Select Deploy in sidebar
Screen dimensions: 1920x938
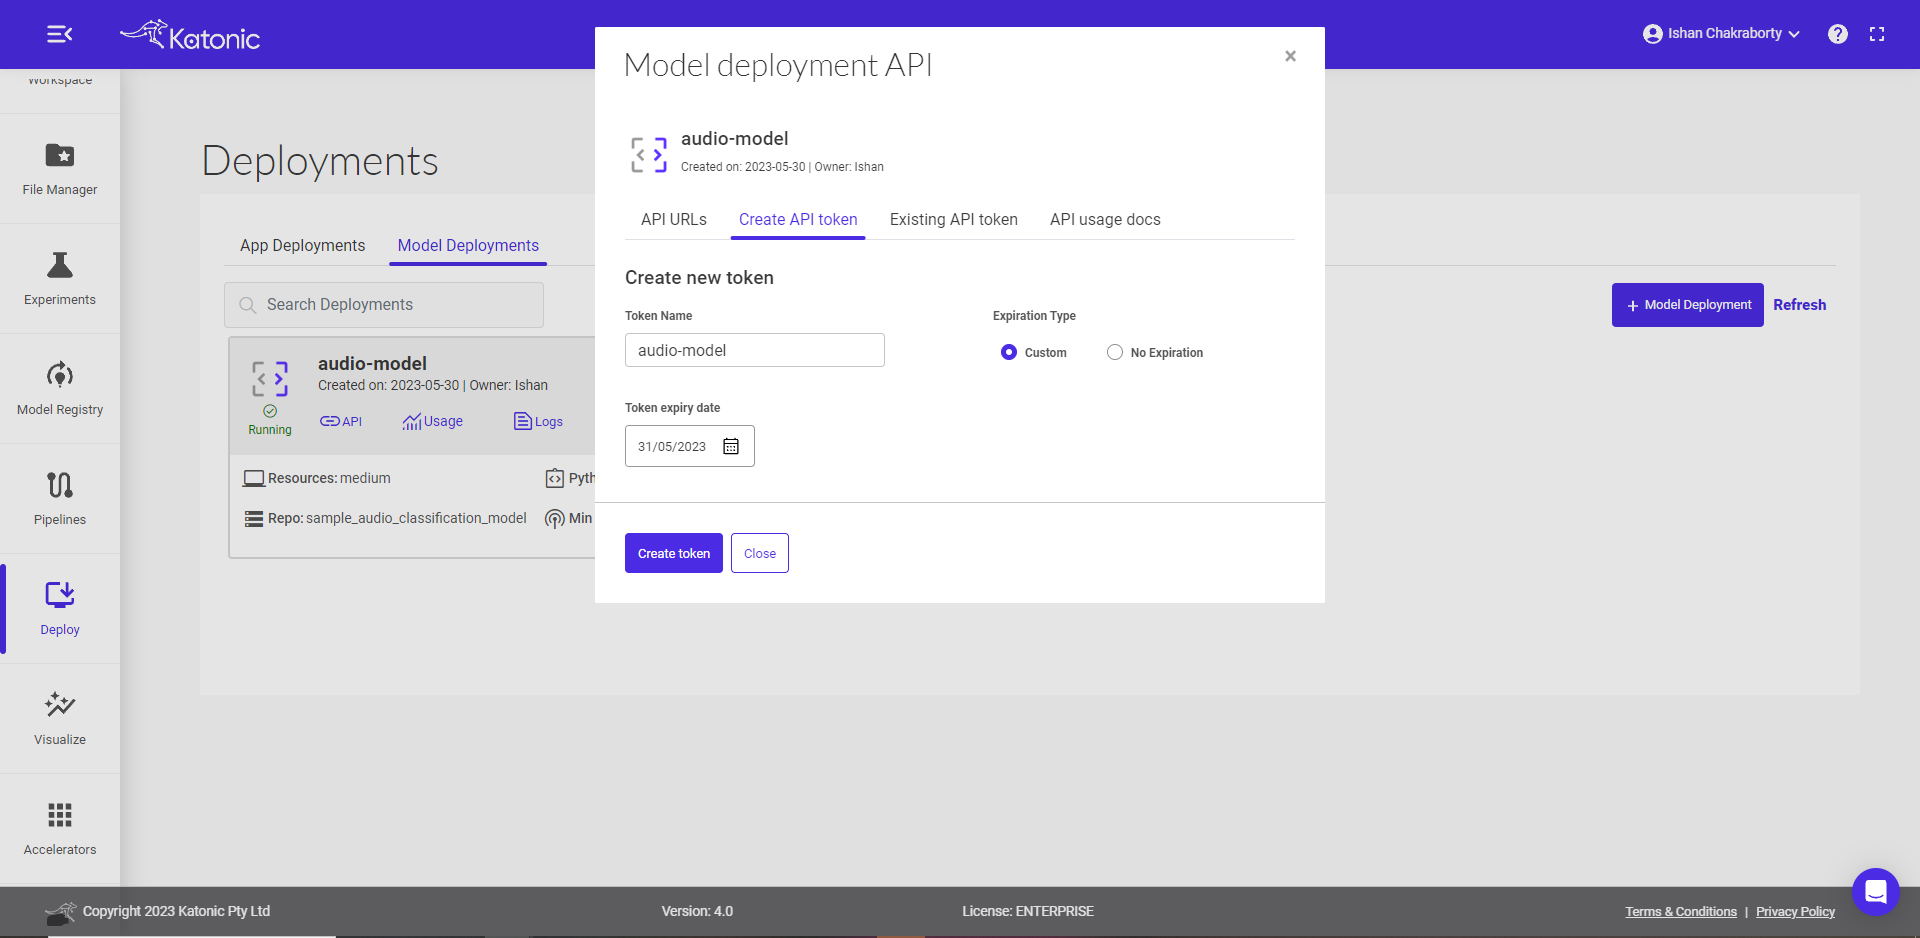coord(60,608)
